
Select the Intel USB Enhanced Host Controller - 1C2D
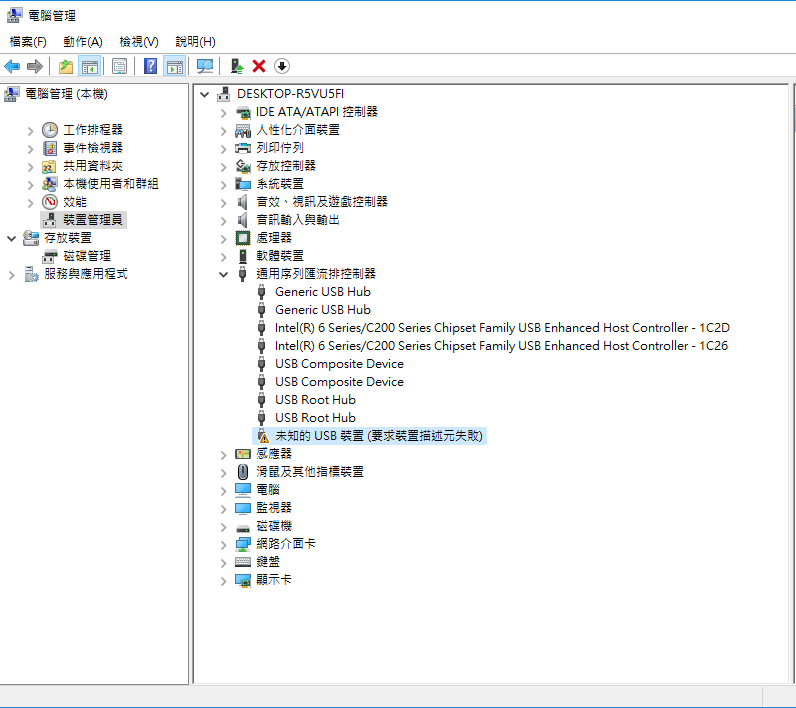pos(502,328)
